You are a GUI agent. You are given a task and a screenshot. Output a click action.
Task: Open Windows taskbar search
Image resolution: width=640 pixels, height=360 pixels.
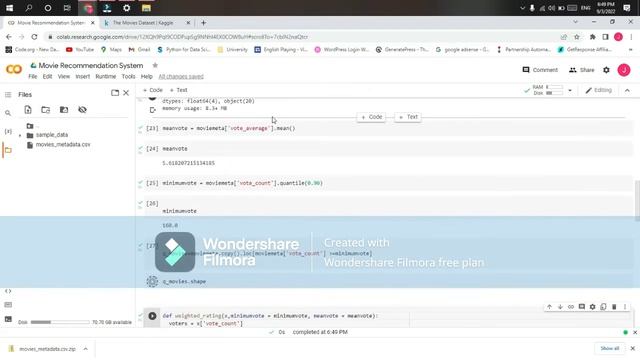coord(29,8)
